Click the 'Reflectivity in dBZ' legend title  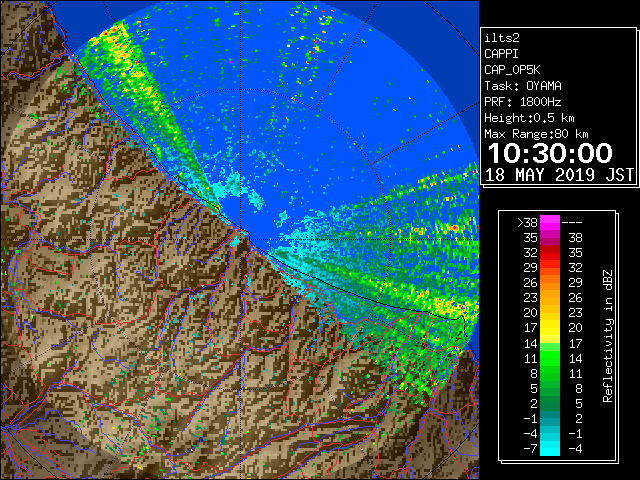coord(608,336)
